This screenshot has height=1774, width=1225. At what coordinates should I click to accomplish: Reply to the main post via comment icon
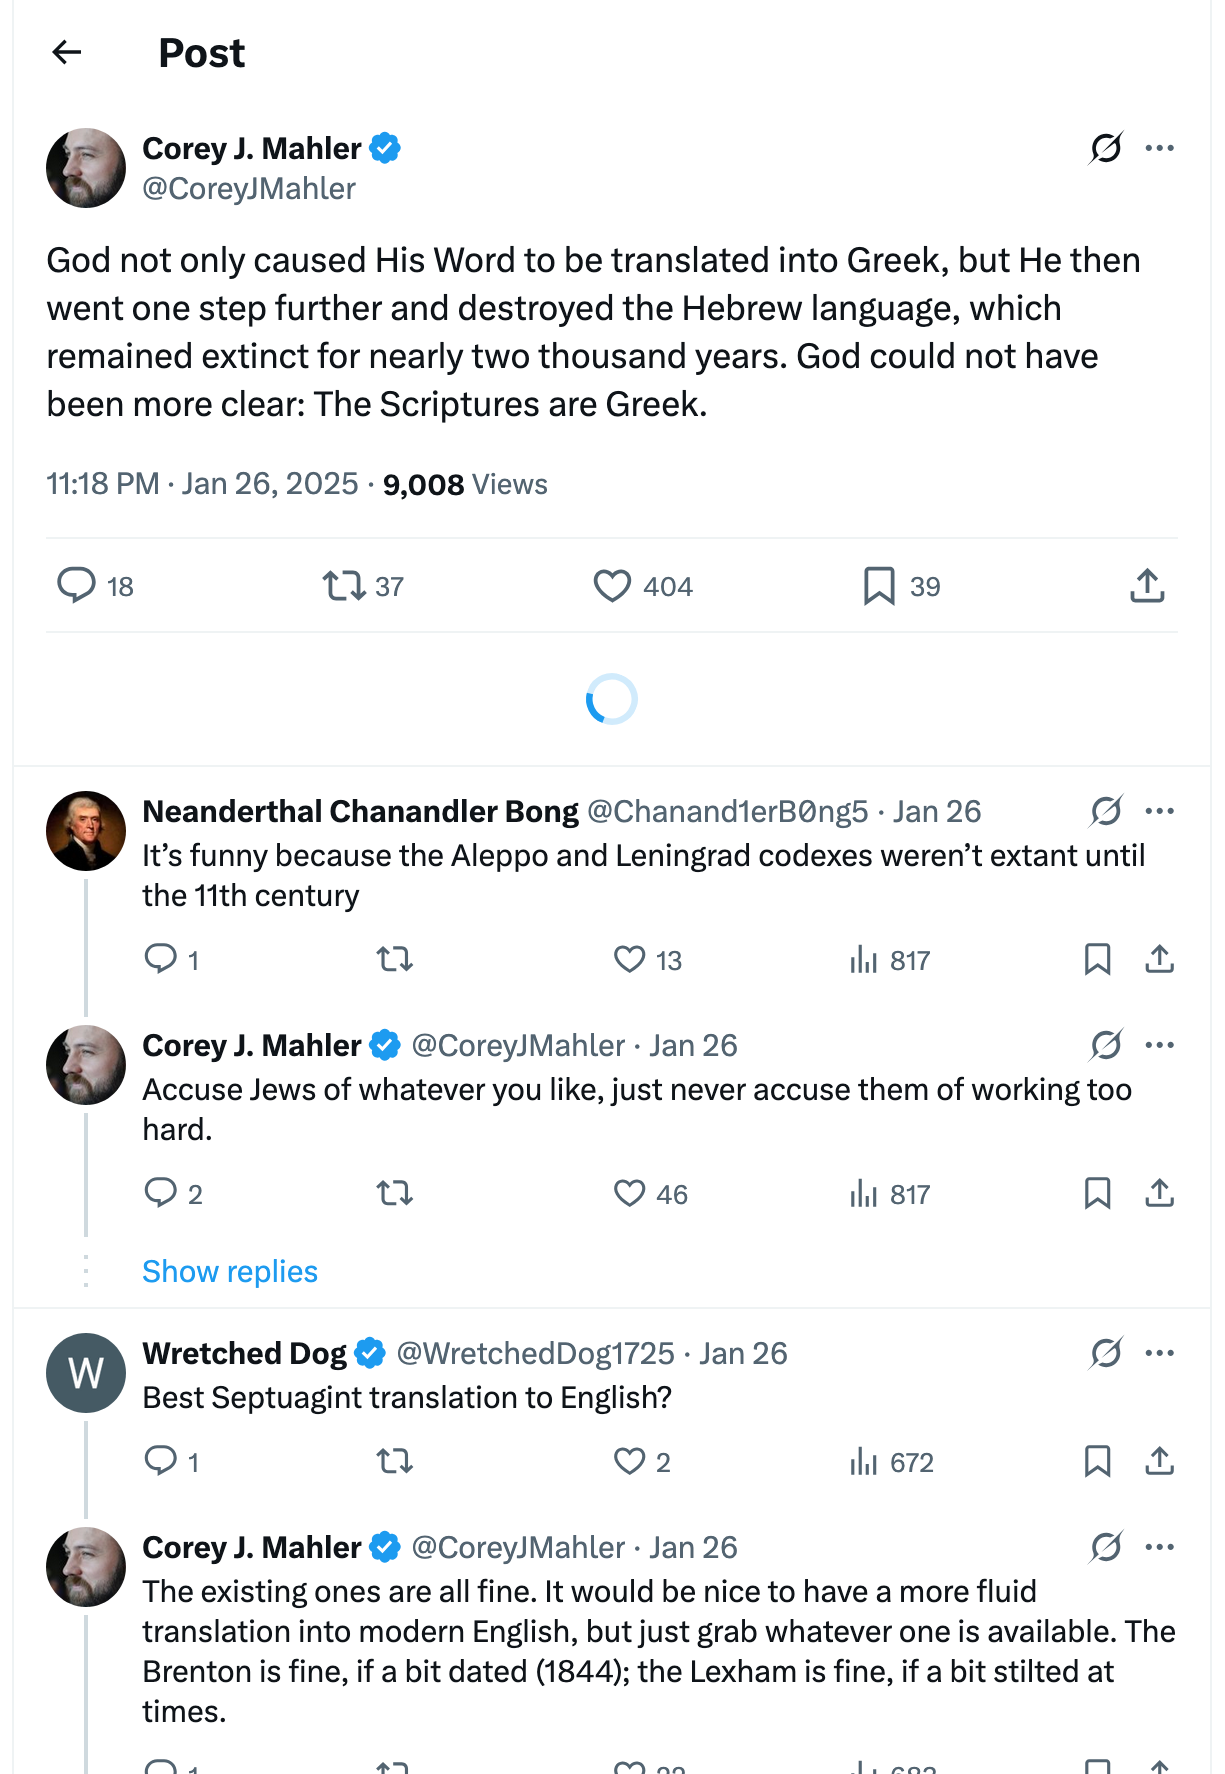click(76, 585)
